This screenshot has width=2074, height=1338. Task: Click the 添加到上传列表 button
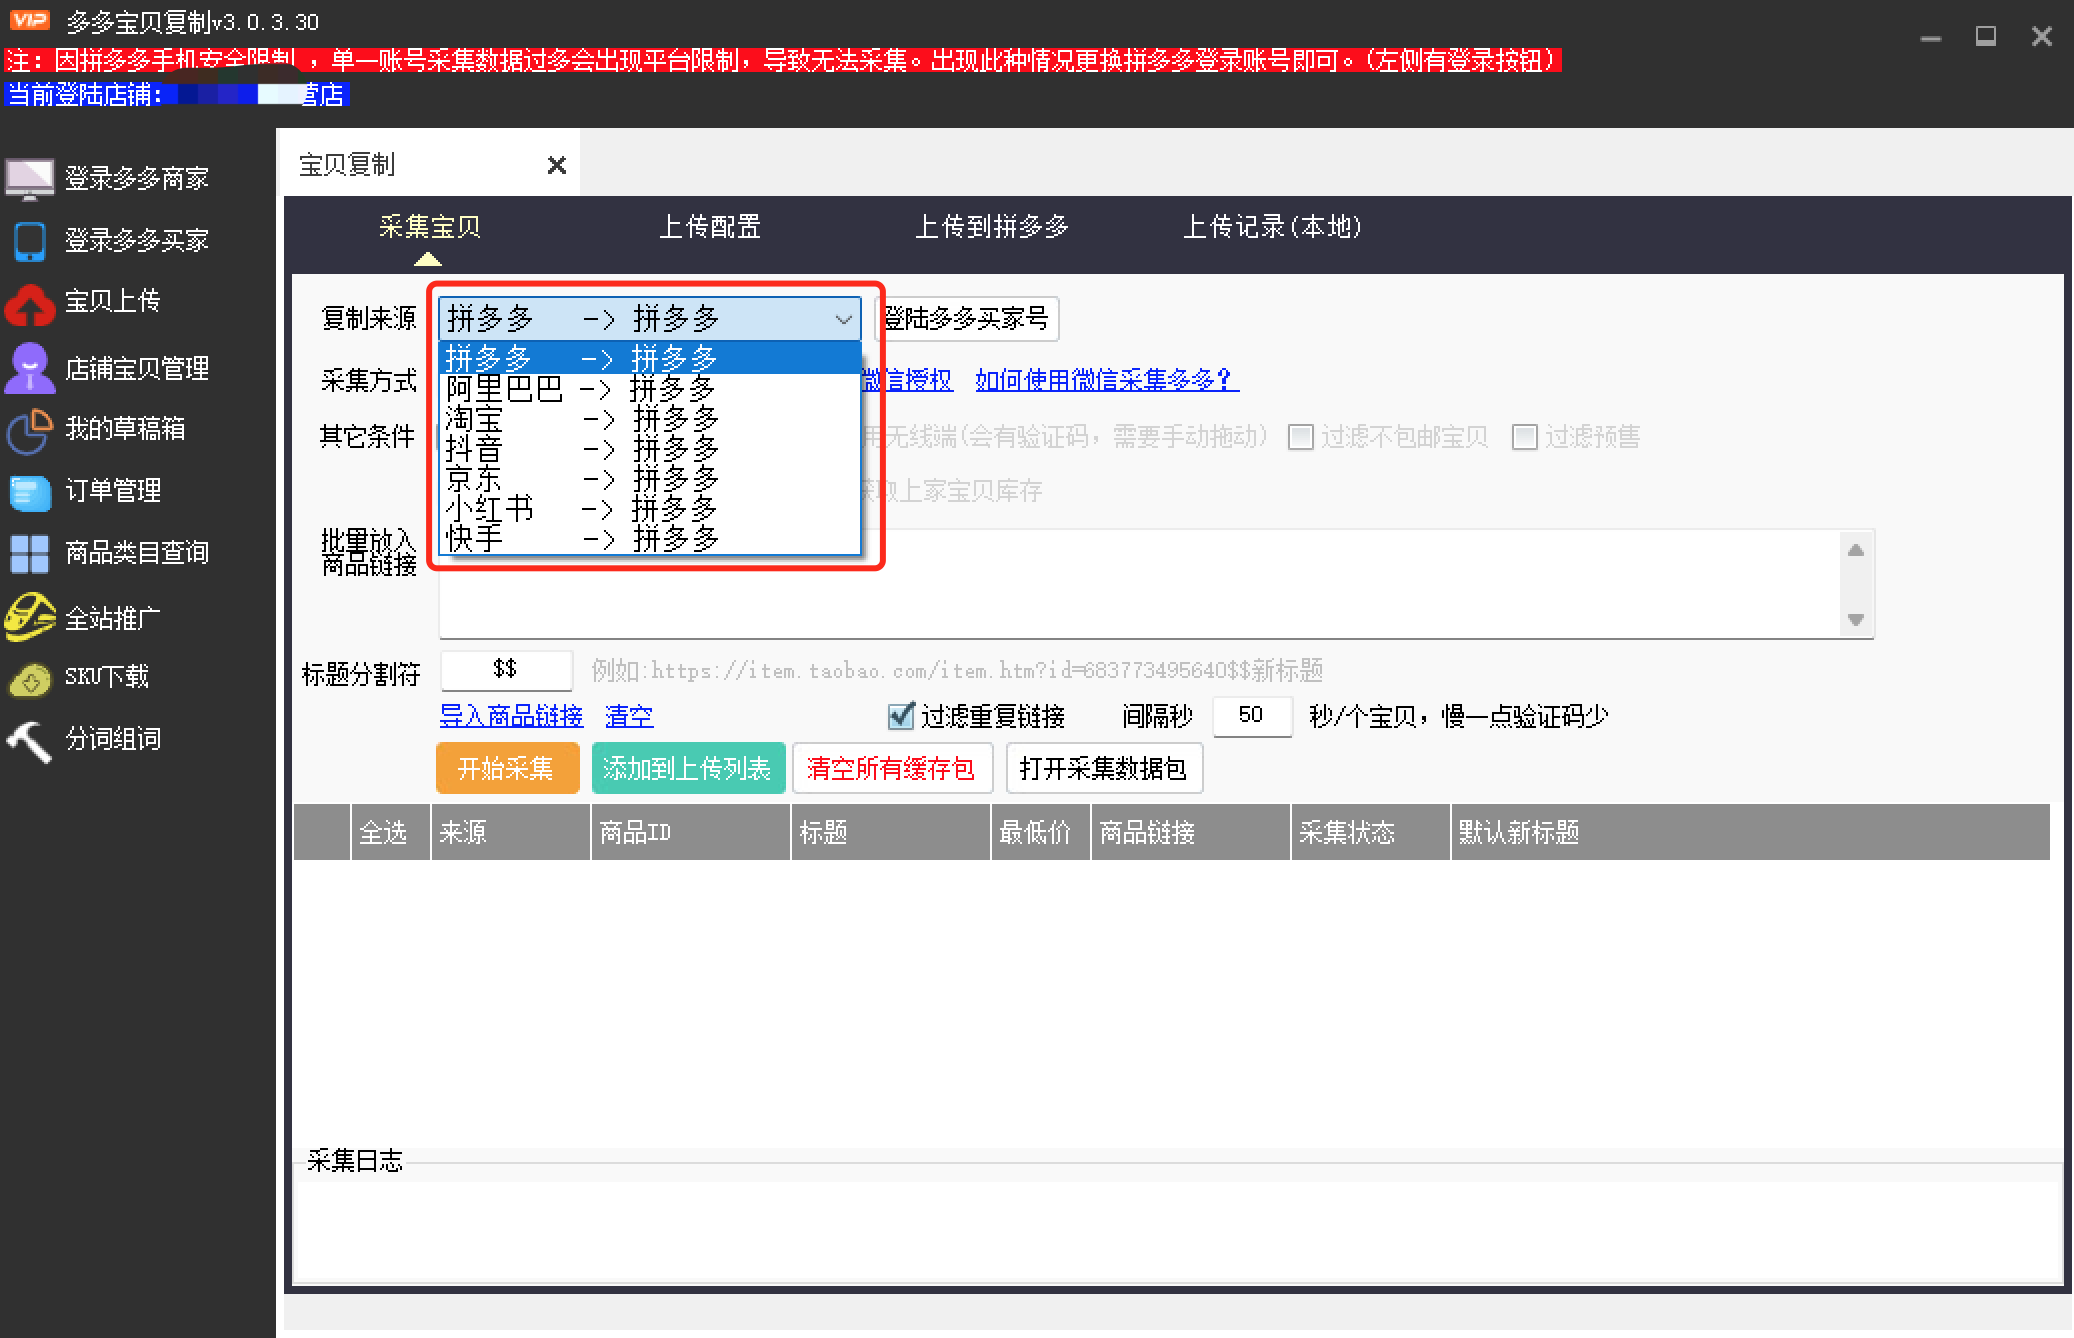click(x=688, y=768)
